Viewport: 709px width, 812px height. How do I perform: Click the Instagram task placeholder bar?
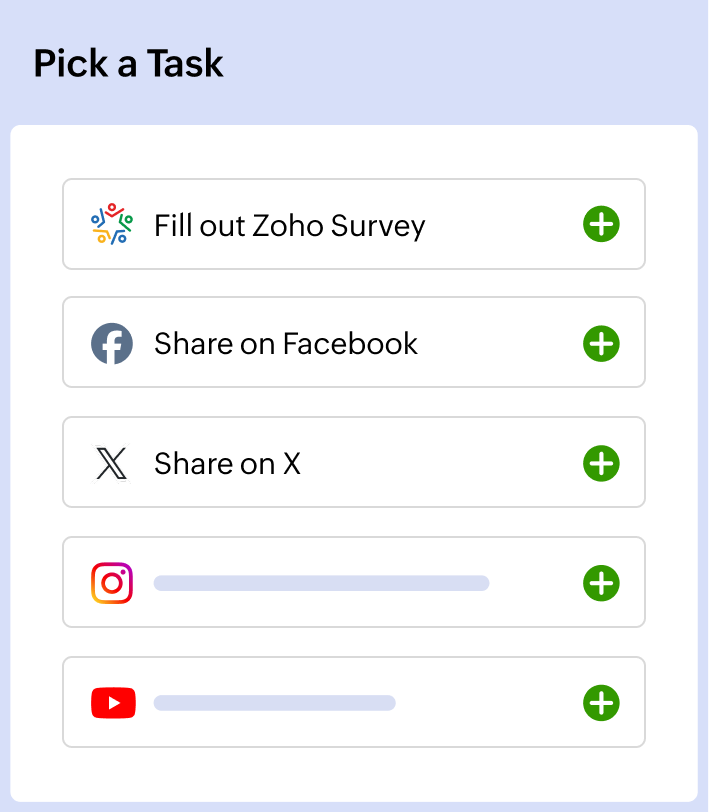tap(321, 583)
